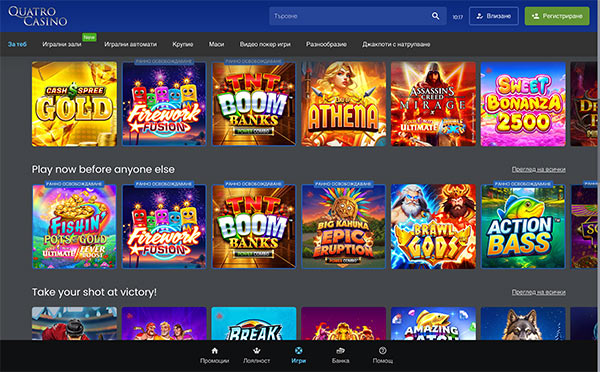This screenshot has width=600, height=372.
Task: Open the Action Bass game tile
Action: (x=523, y=227)
